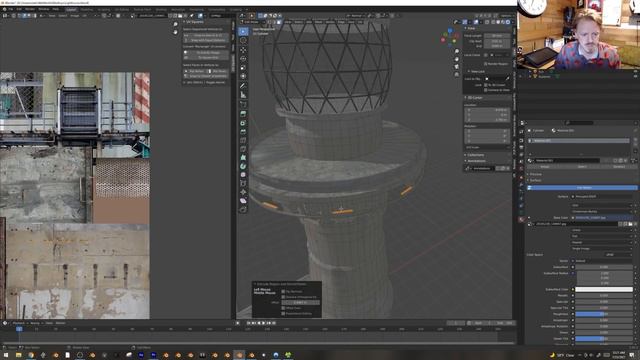Switch to the Shading workspace tab
Viewport: 640px width, 360px height.
pos(161,9)
